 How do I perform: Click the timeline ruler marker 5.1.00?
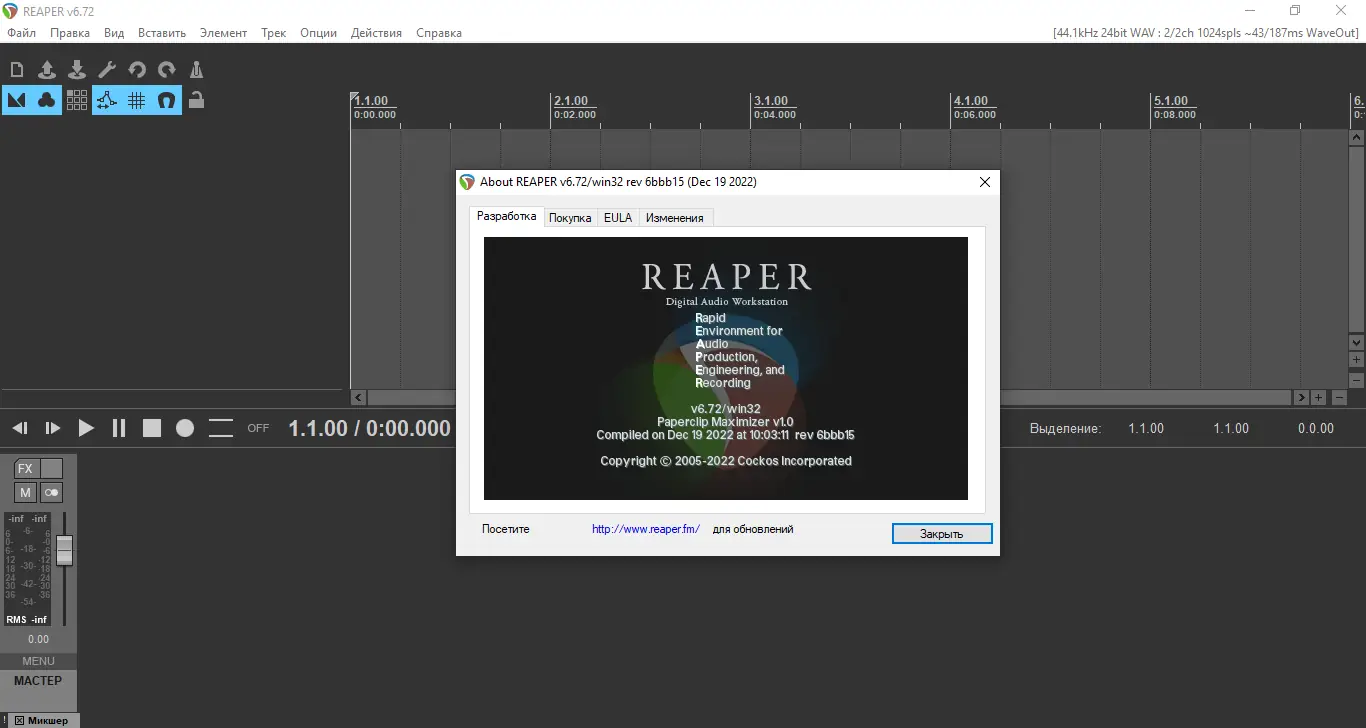pyautogui.click(x=1171, y=101)
